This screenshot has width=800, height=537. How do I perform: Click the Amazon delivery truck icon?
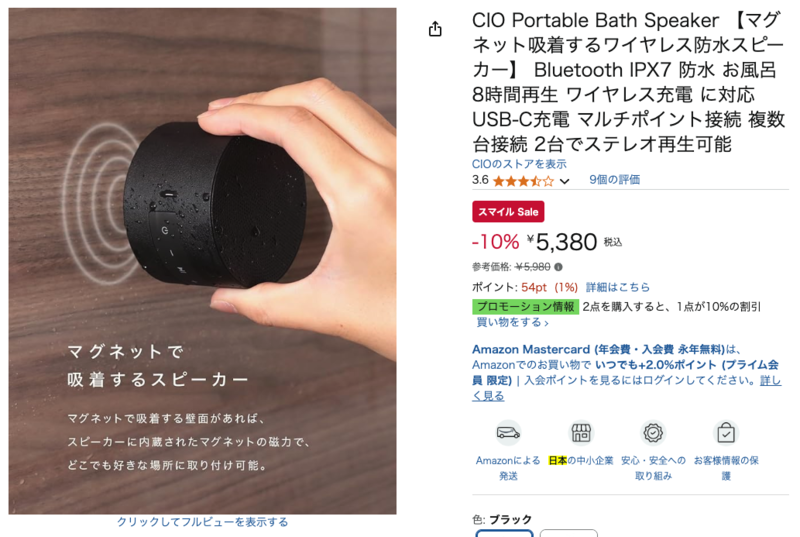point(508,433)
